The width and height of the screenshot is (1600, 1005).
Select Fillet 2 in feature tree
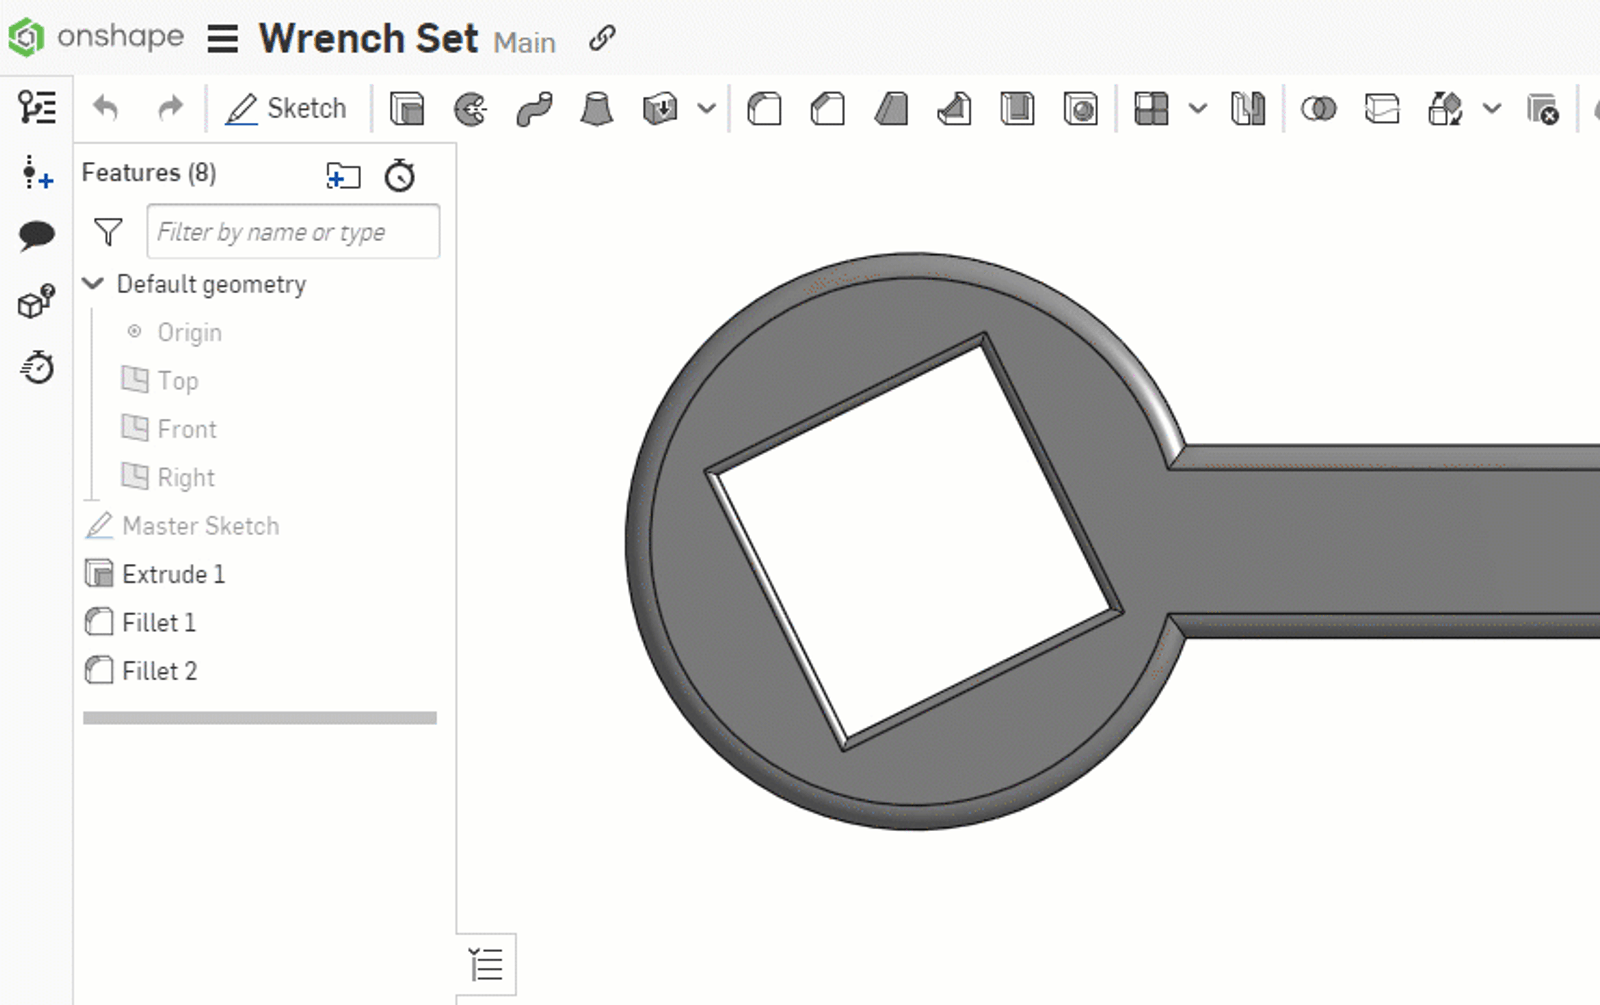click(159, 671)
